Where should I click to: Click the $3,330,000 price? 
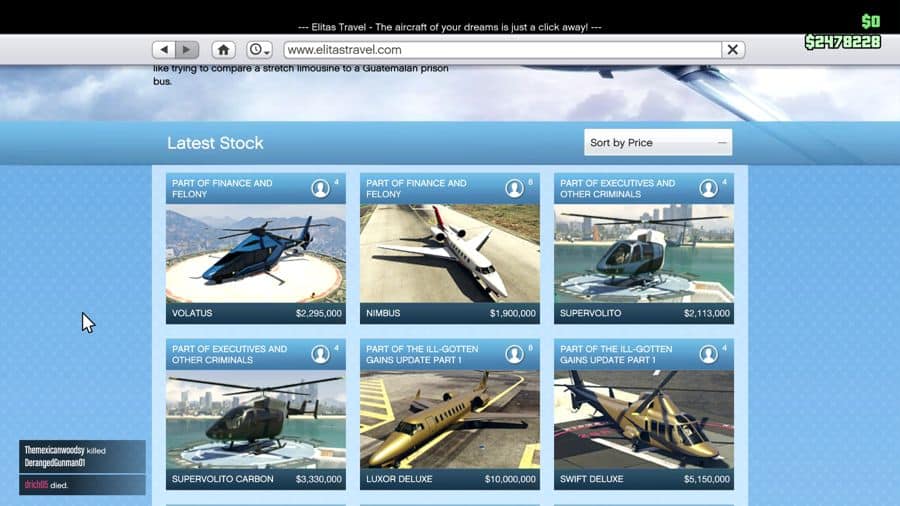click(x=319, y=479)
